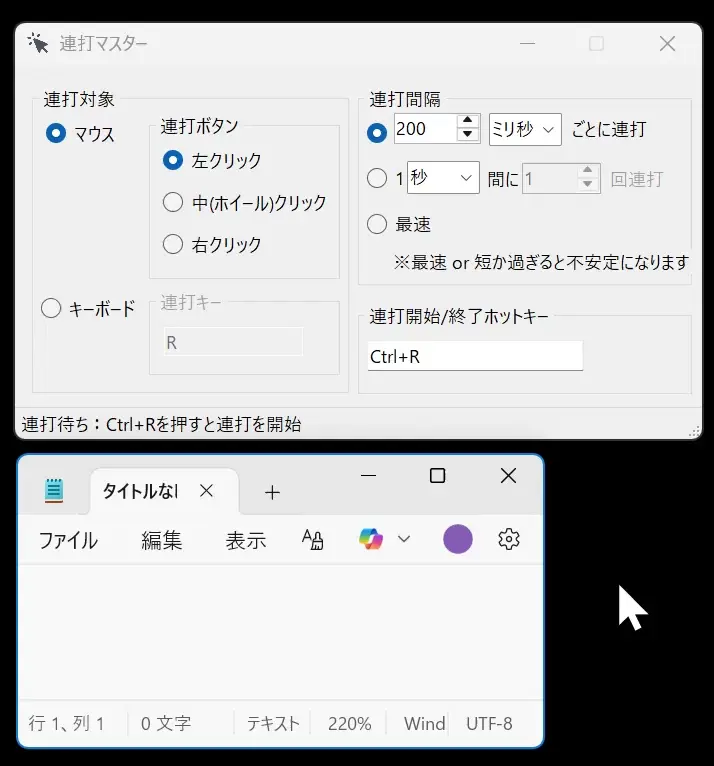Open the ファイル menu in Notepad
Screen dimensions: 714x766
(68, 540)
